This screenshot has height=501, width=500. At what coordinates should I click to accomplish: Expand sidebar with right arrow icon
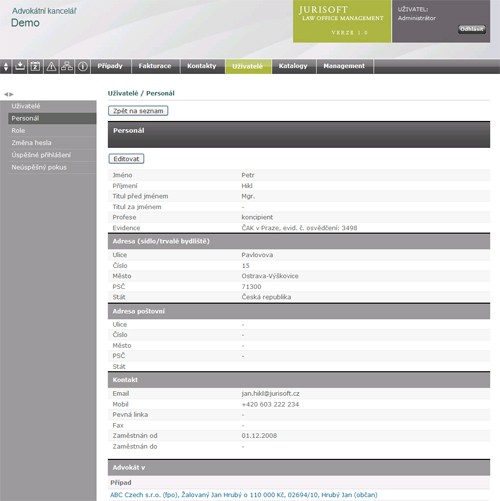(x=12, y=94)
